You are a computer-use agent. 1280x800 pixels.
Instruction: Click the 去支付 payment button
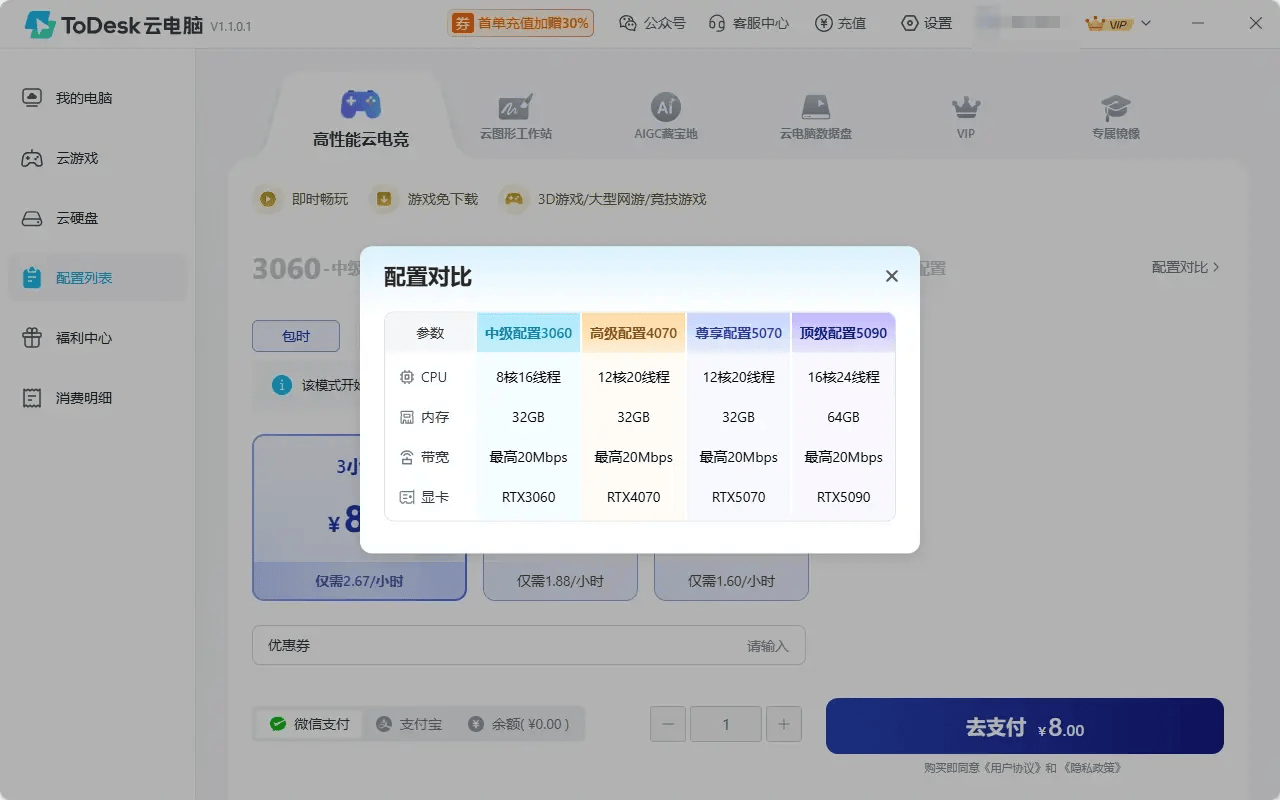tap(1024, 726)
